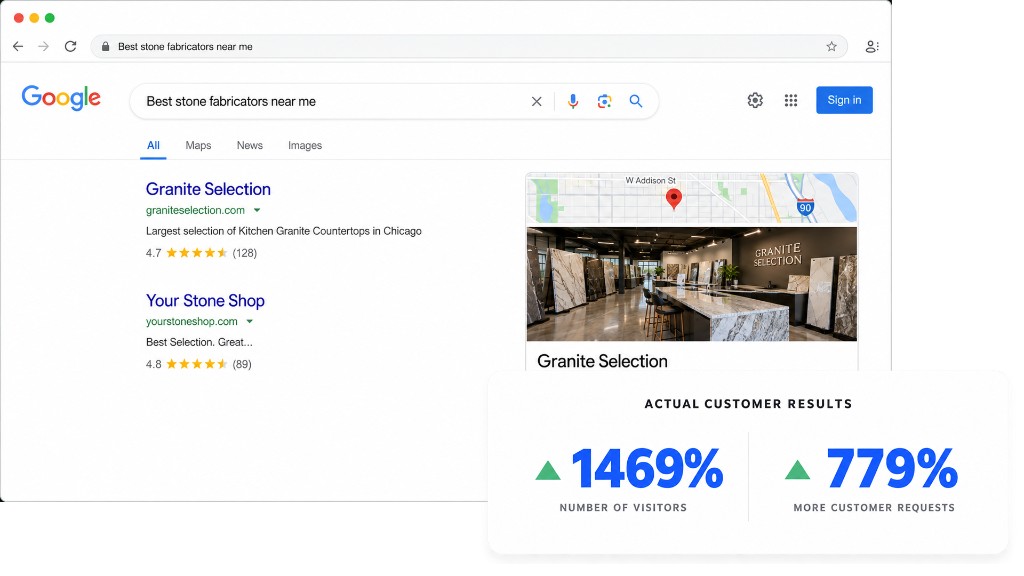Click yourstoneshop.com URL

(x=191, y=321)
